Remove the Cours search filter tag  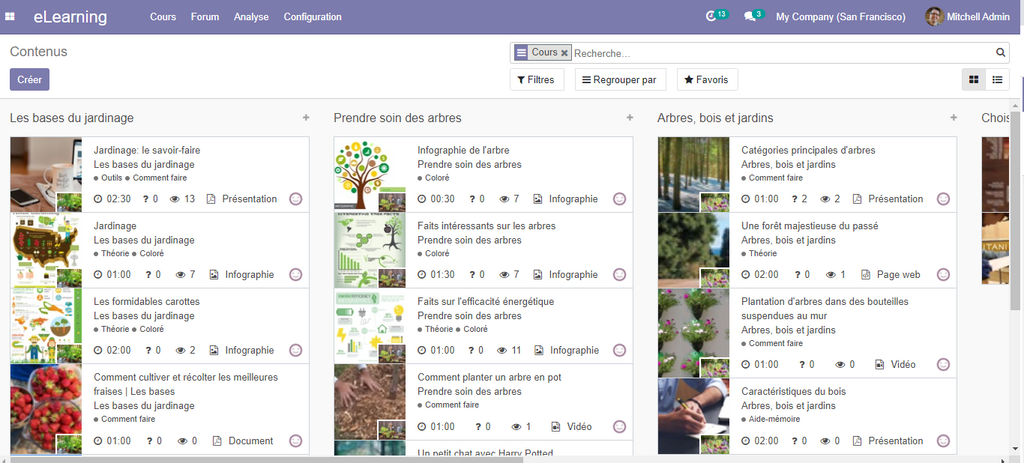coord(564,53)
